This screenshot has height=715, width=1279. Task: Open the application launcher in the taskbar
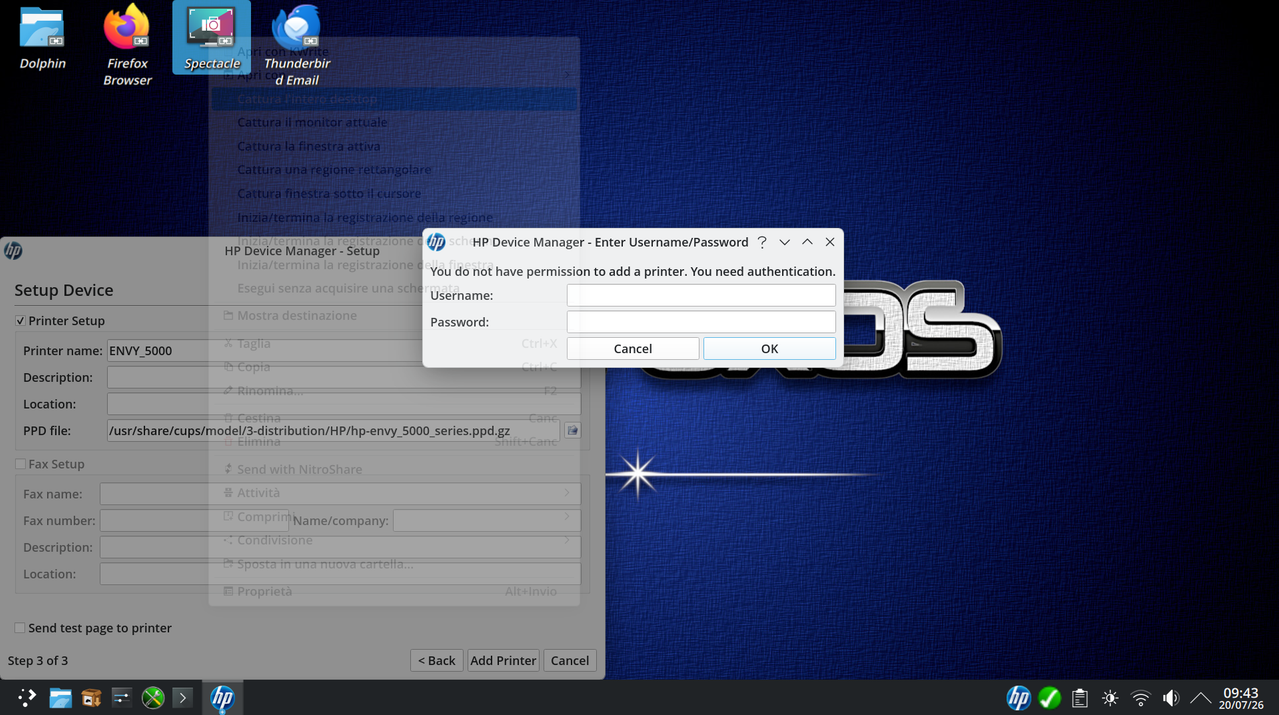tap(27, 698)
